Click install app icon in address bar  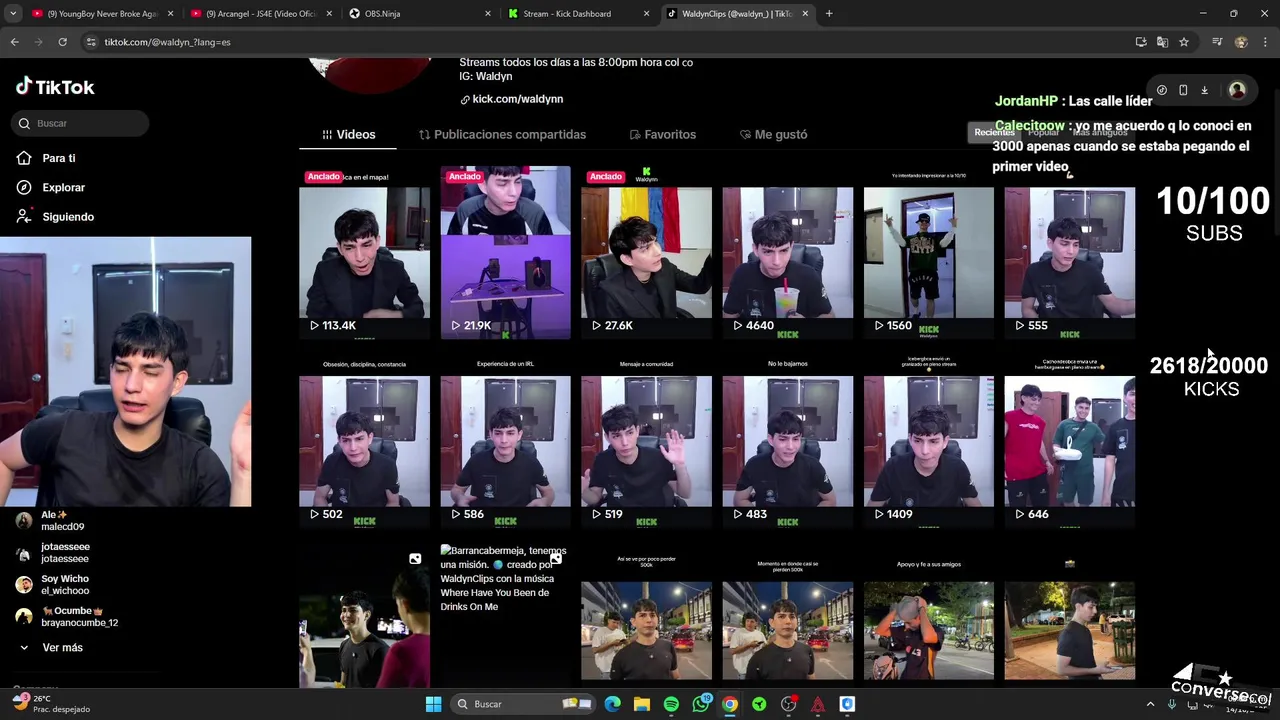(x=1141, y=42)
